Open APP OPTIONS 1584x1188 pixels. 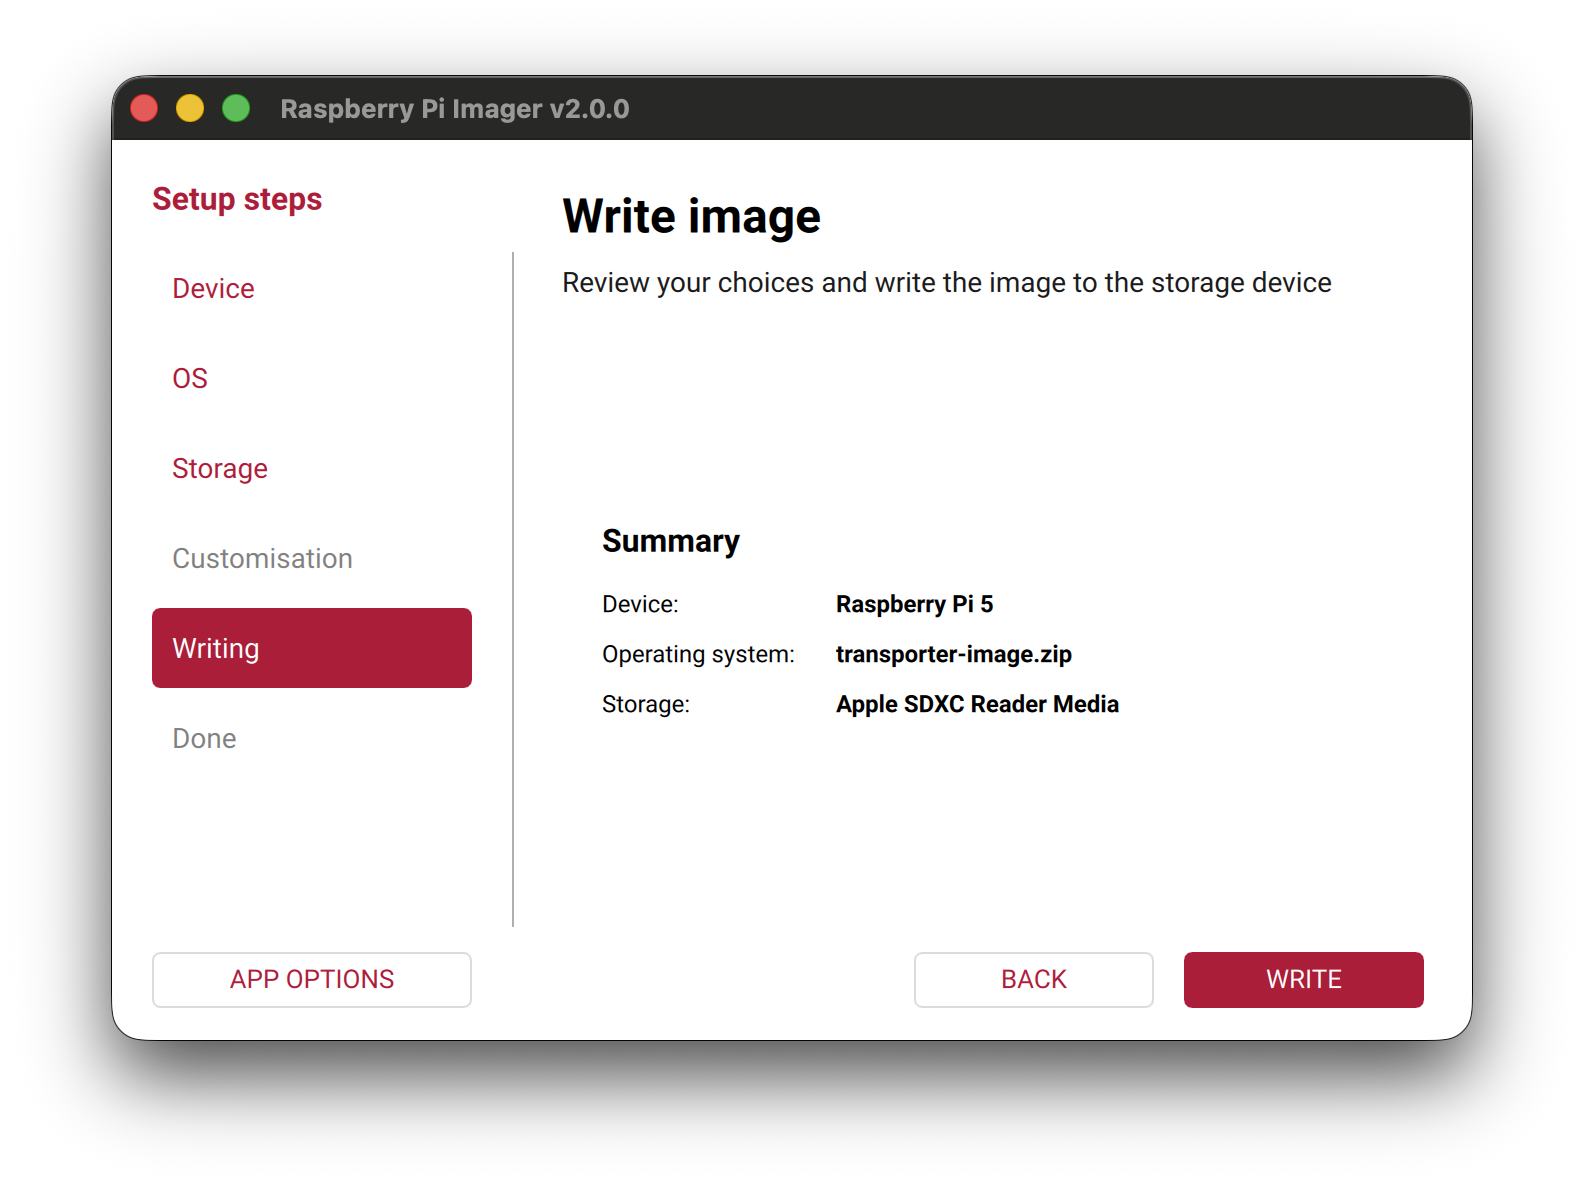[x=312, y=980]
